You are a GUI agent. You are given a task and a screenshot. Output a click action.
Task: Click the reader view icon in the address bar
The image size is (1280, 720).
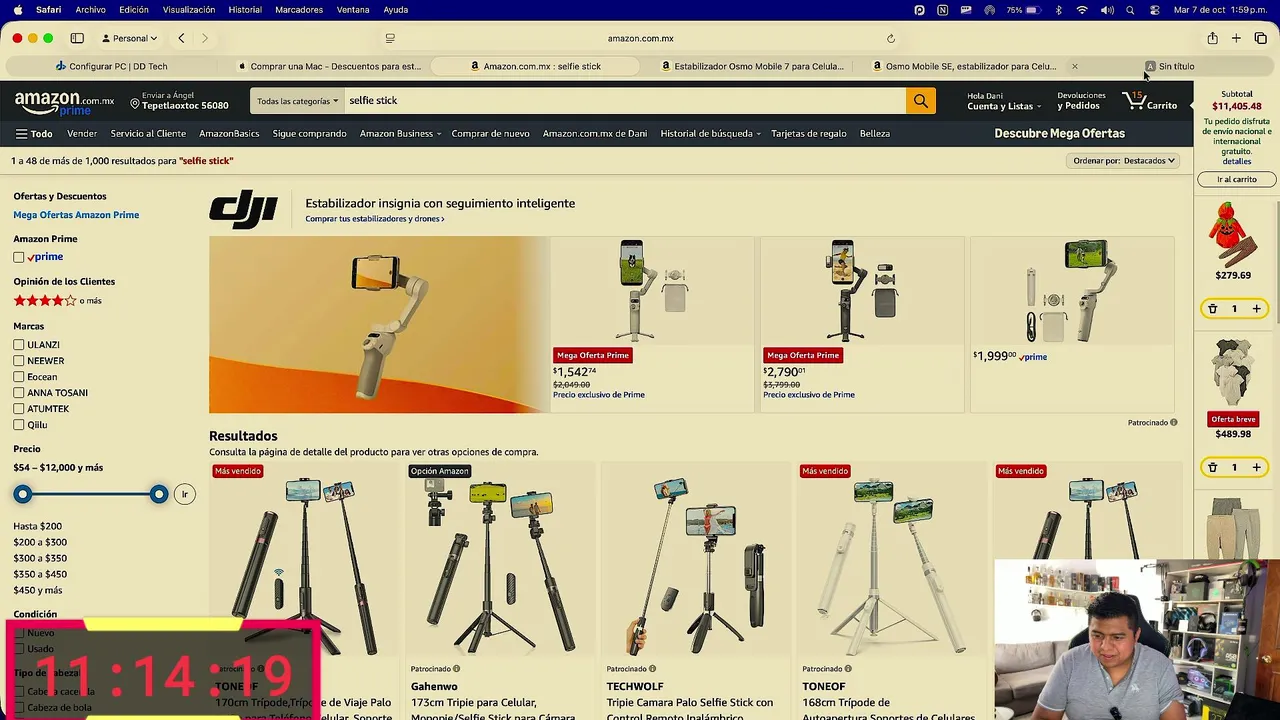pyautogui.click(x=390, y=39)
